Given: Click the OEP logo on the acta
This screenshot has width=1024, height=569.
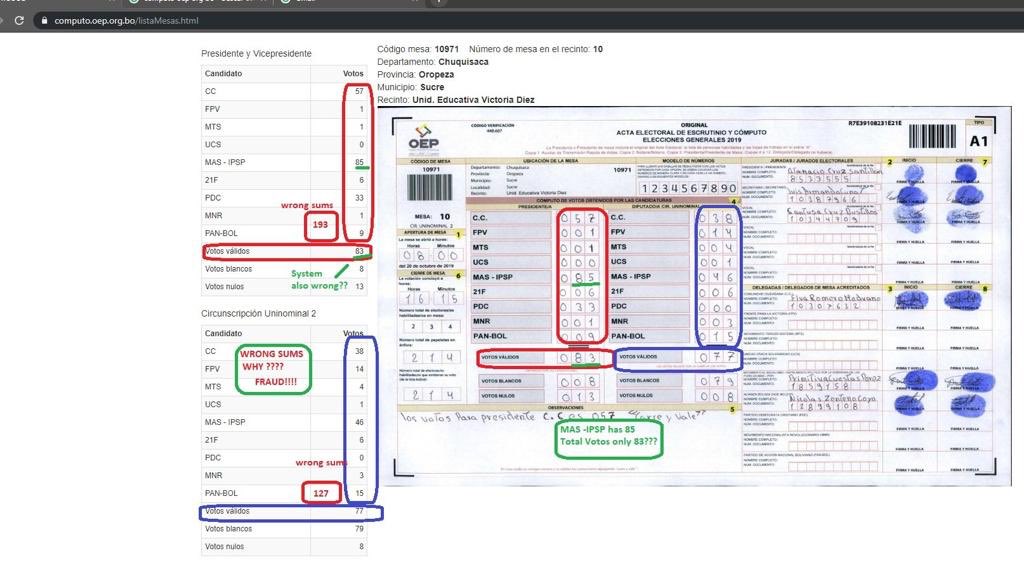Looking at the screenshot, I should (424, 138).
